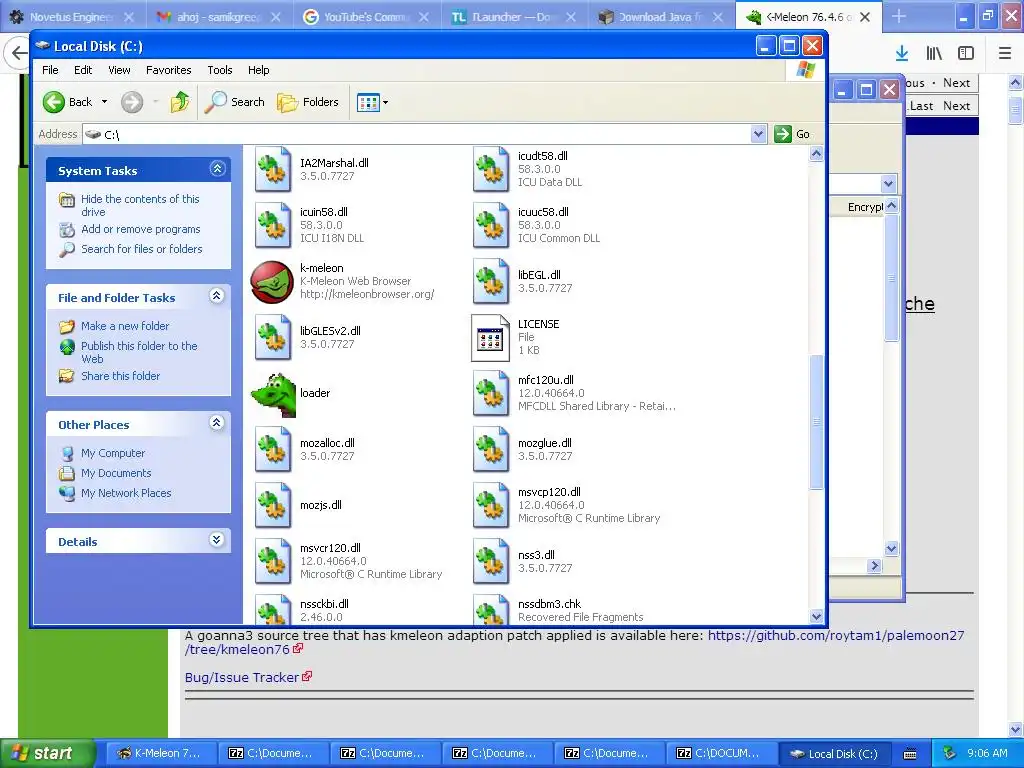This screenshot has height=768, width=1024.
Task: Open My Network Places link
Action: (x=126, y=493)
